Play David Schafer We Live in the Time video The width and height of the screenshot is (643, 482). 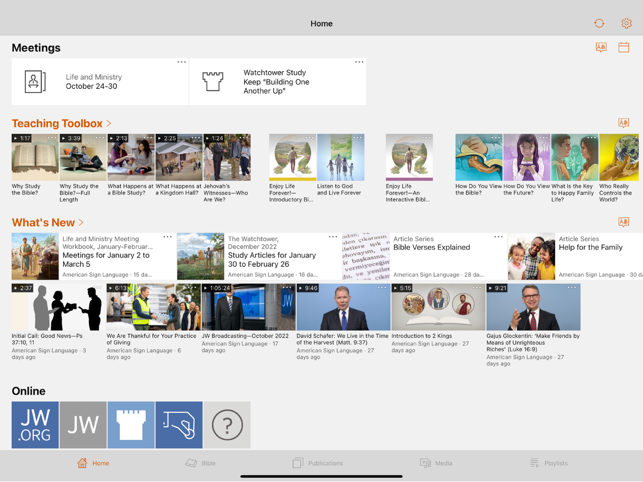pyautogui.click(x=343, y=307)
